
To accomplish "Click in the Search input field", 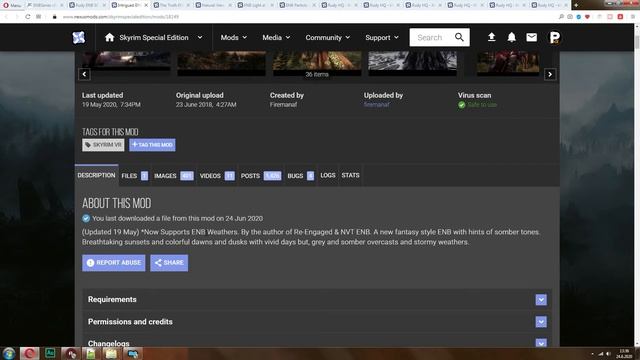I will 431,38.
